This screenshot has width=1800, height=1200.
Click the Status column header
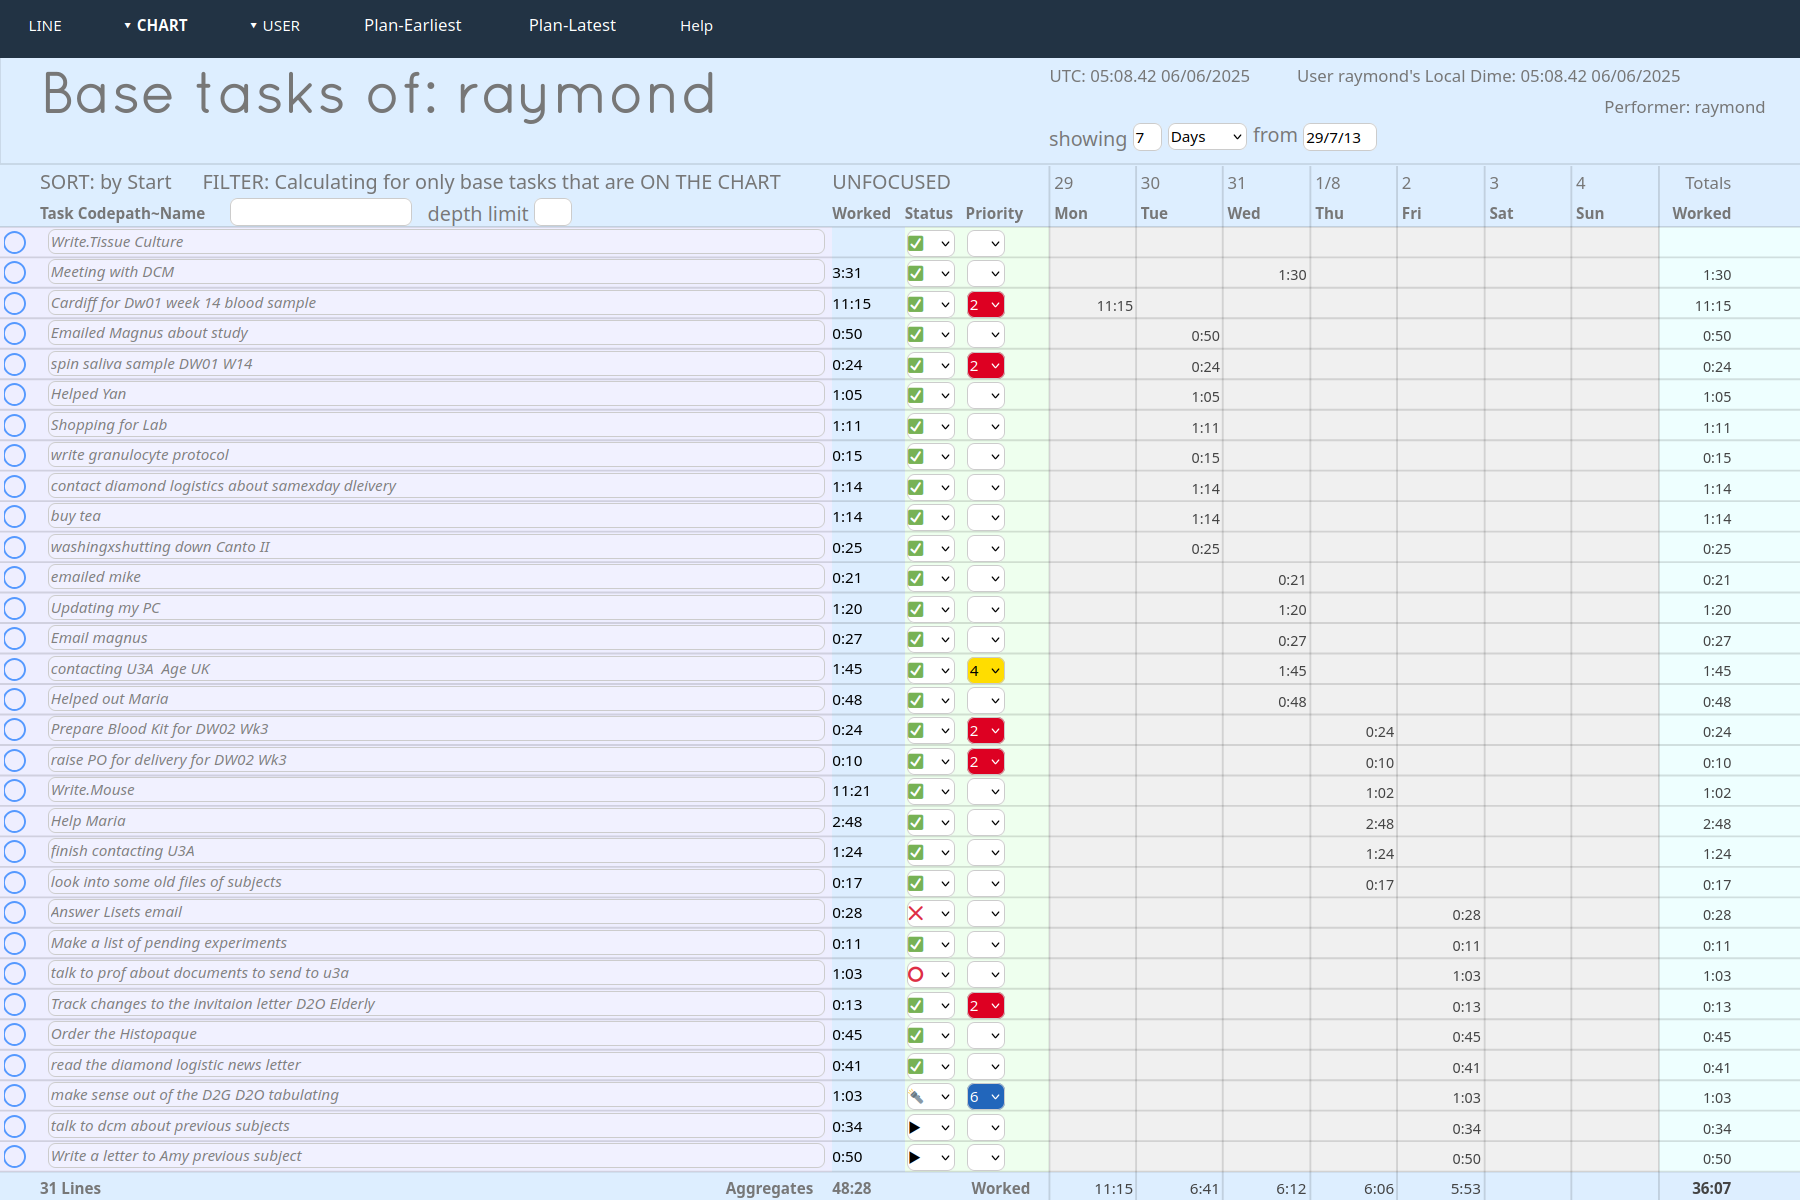929,213
